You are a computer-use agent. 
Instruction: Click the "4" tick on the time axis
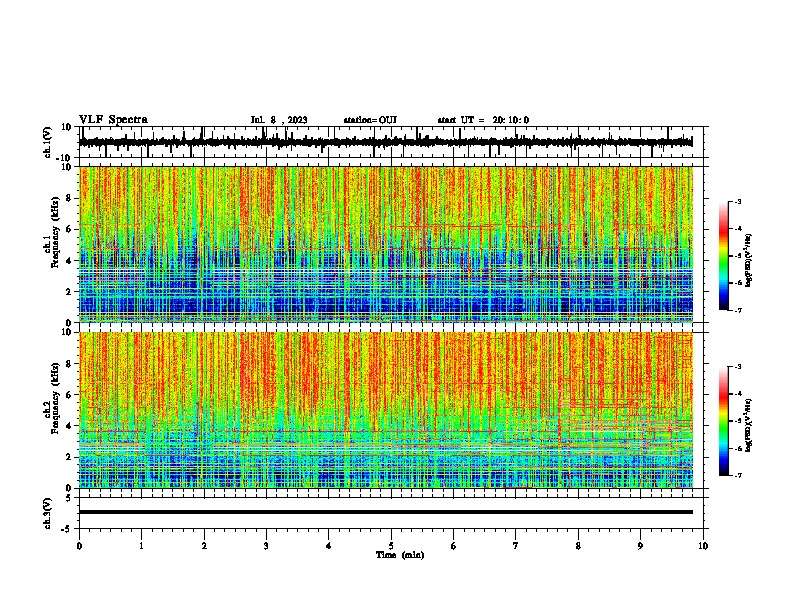click(x=329, y=546)
